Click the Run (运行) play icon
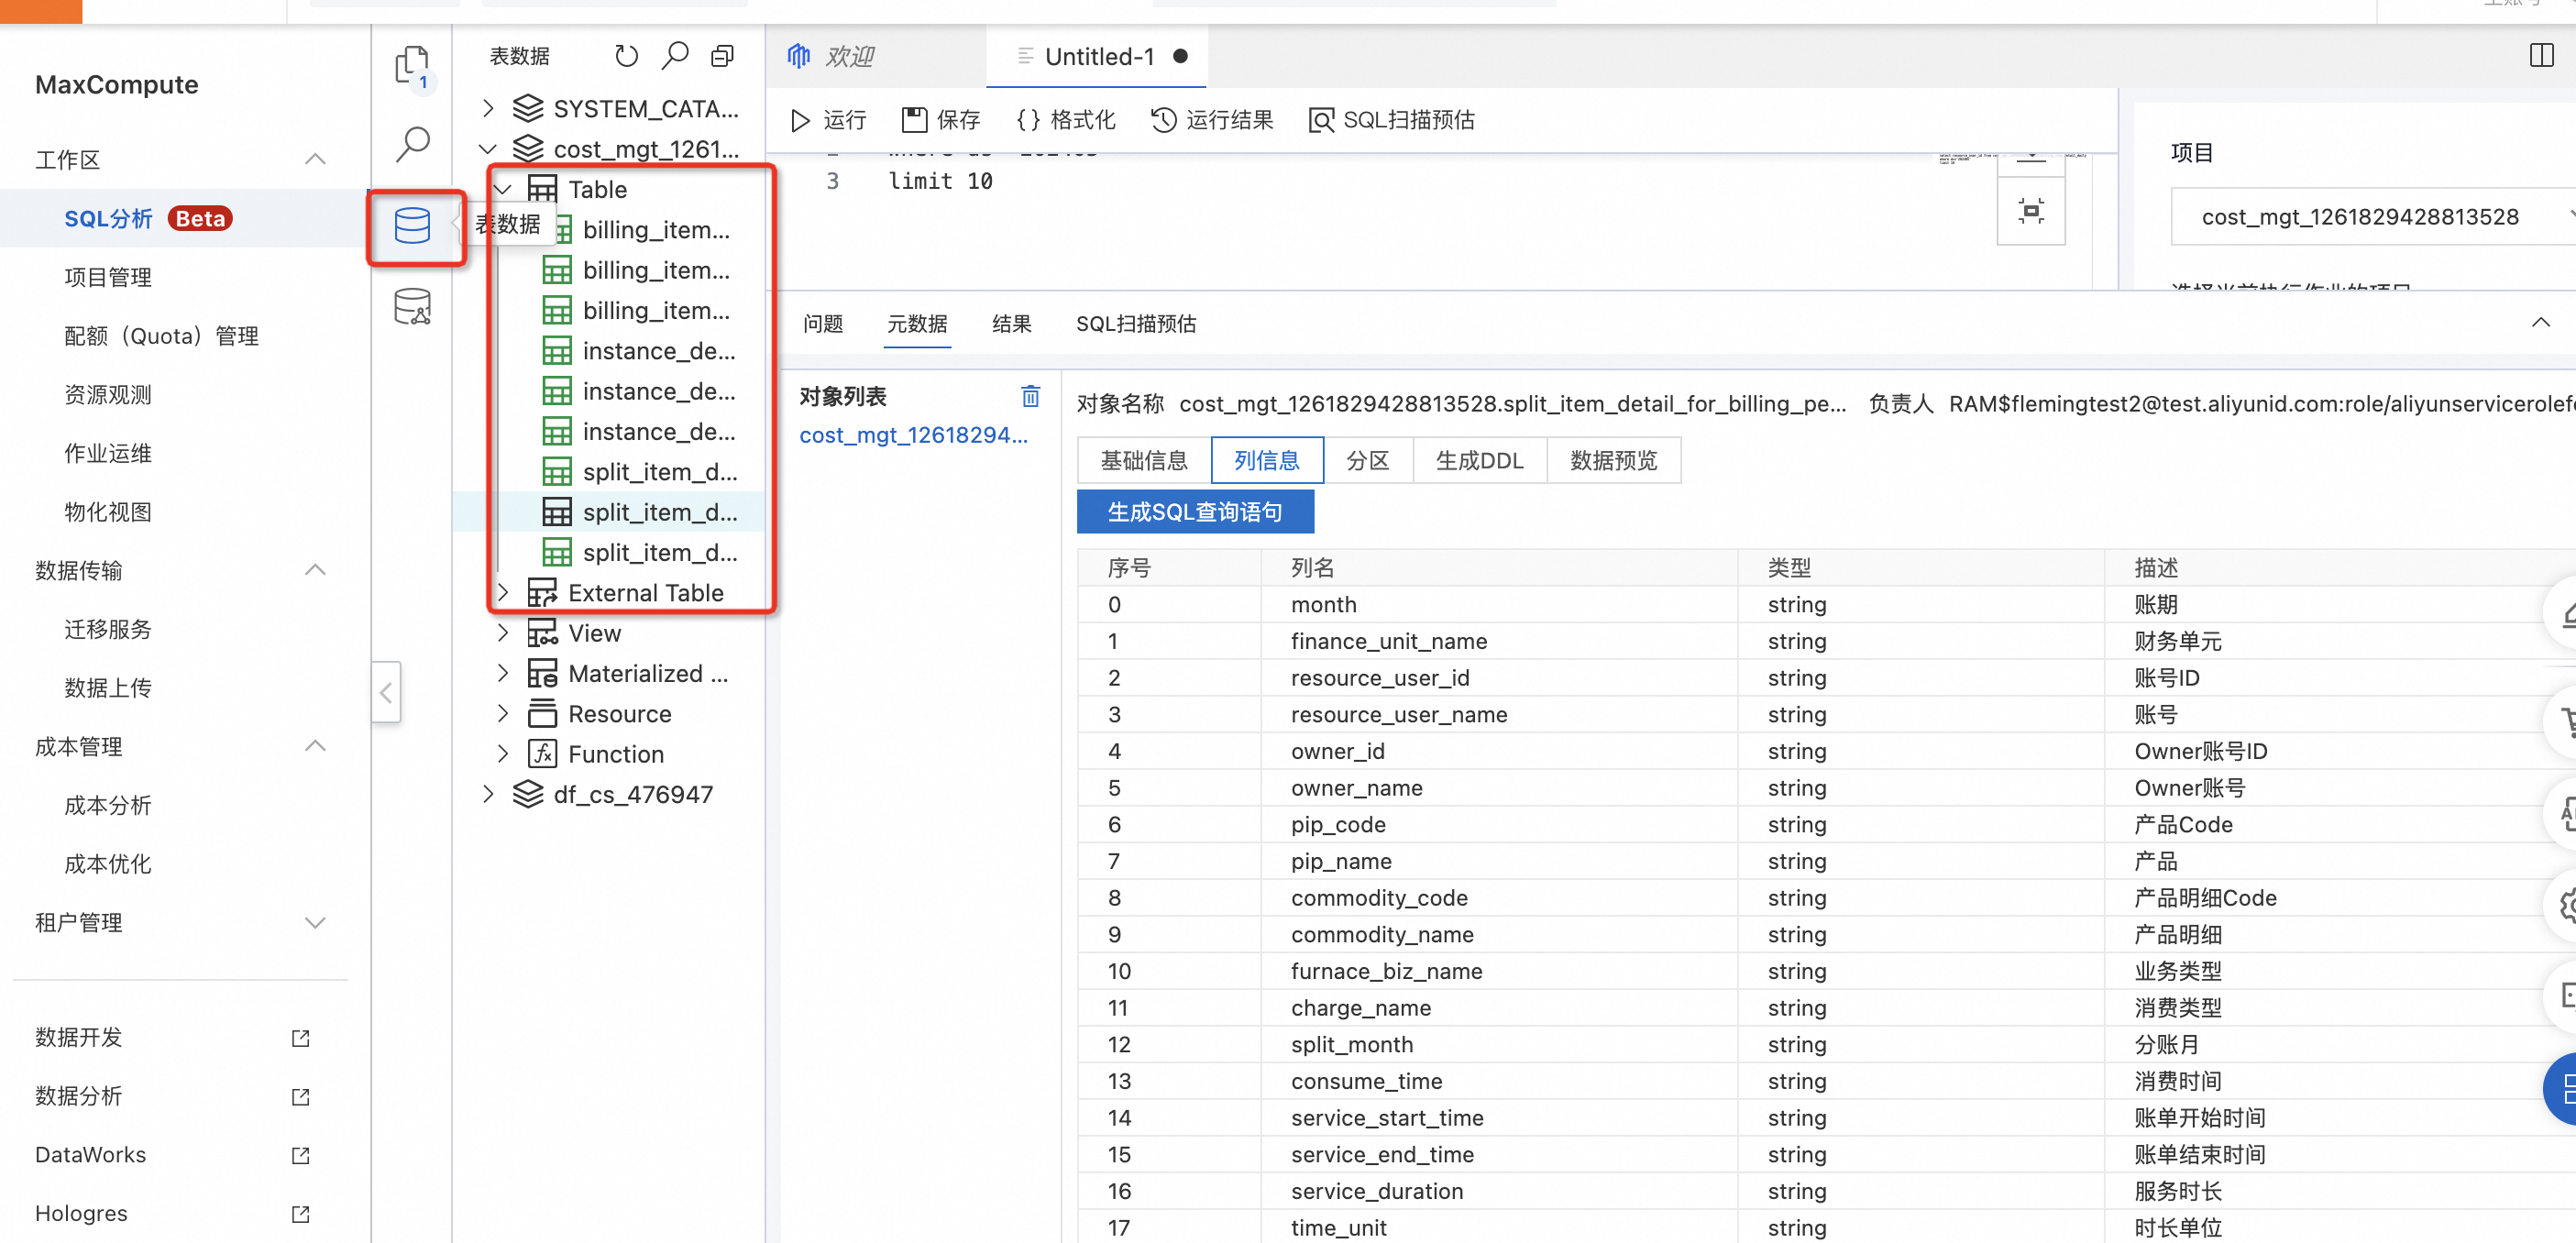The height and width of the screenshot is (1243, 2576). [800, 121]
